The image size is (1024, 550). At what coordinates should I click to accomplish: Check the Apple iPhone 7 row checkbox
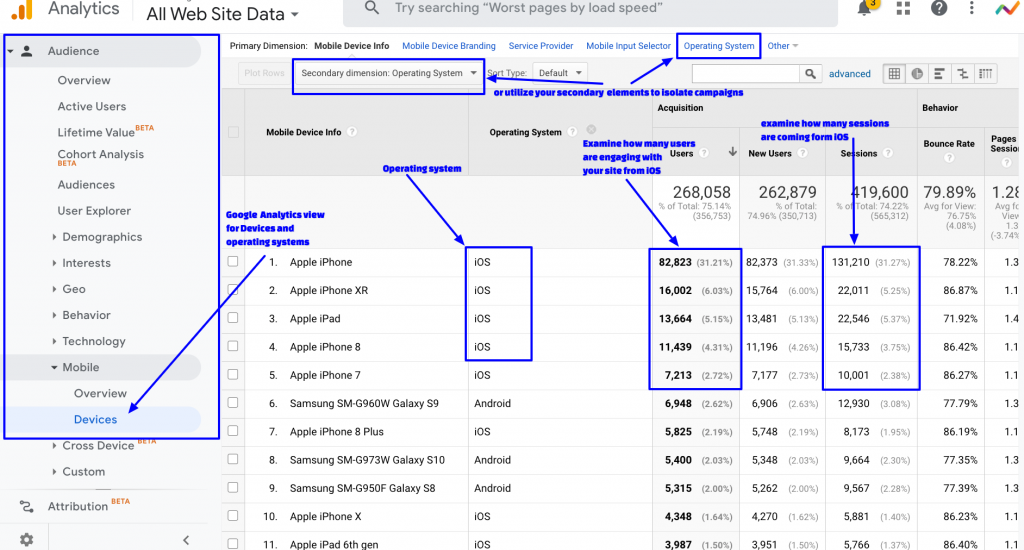pos(233,374)
